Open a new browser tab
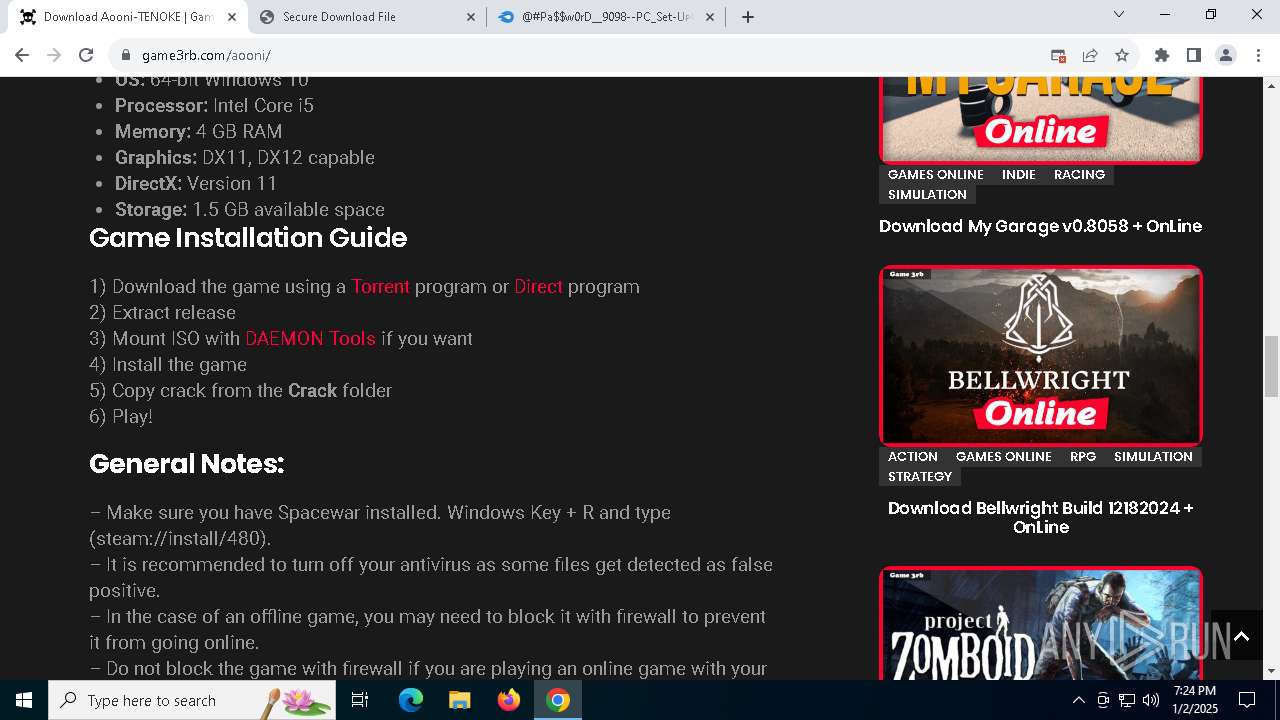 748,17
